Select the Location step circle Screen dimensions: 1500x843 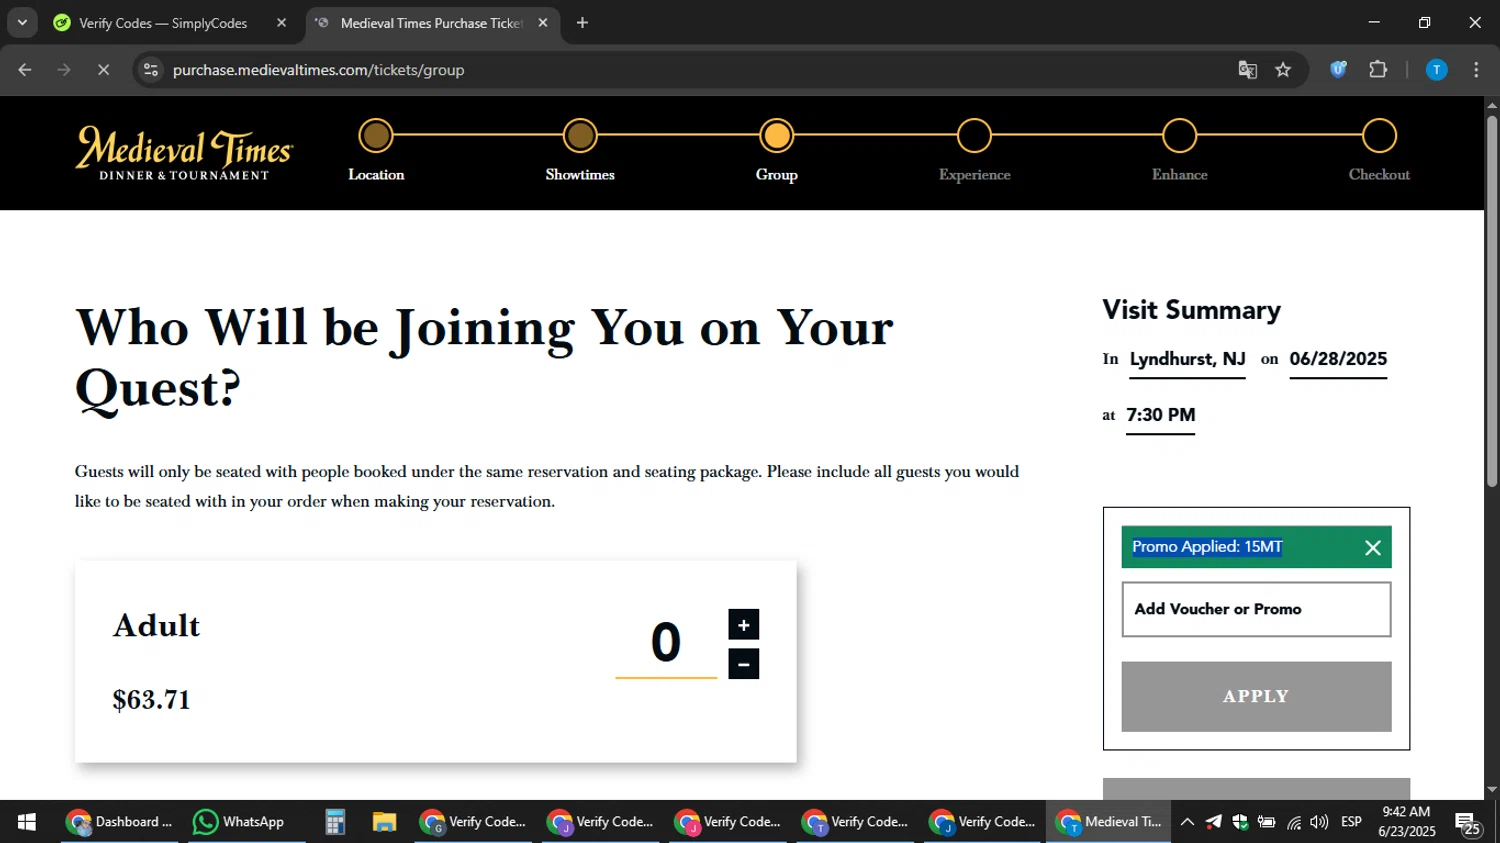[376, 136]
